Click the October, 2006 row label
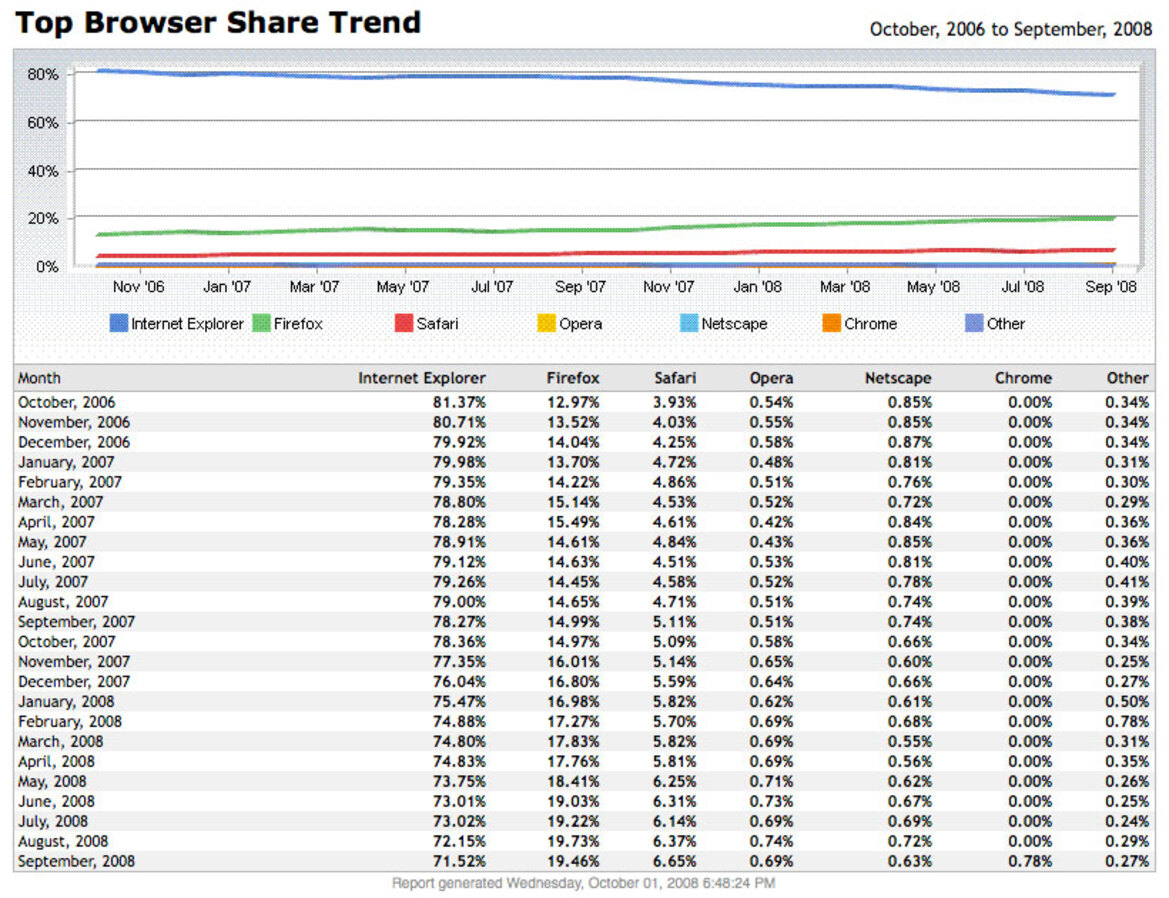Viewport: 1169px width, 898px height. tap(66, 402)
